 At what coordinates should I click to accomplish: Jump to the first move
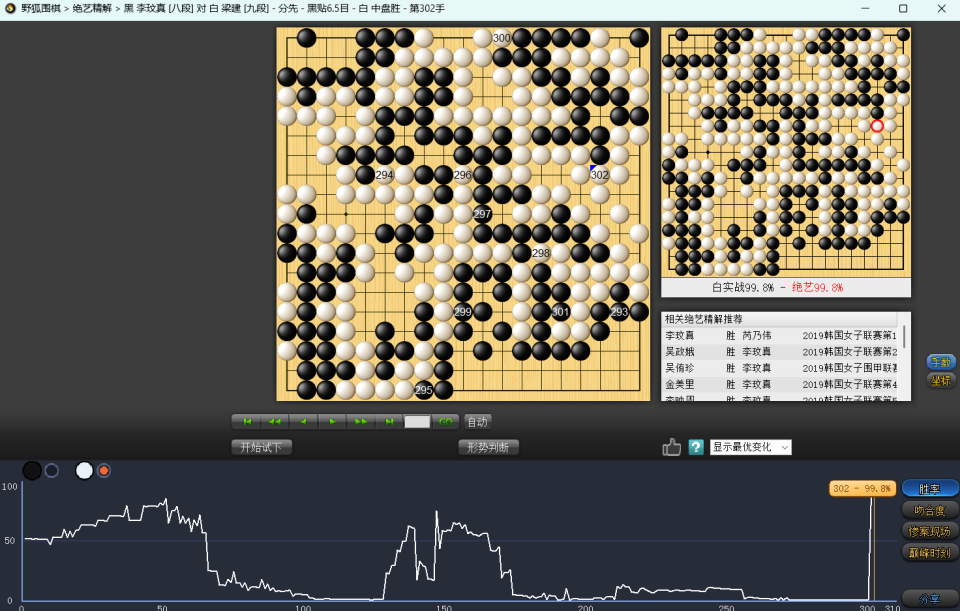[246, 422]
